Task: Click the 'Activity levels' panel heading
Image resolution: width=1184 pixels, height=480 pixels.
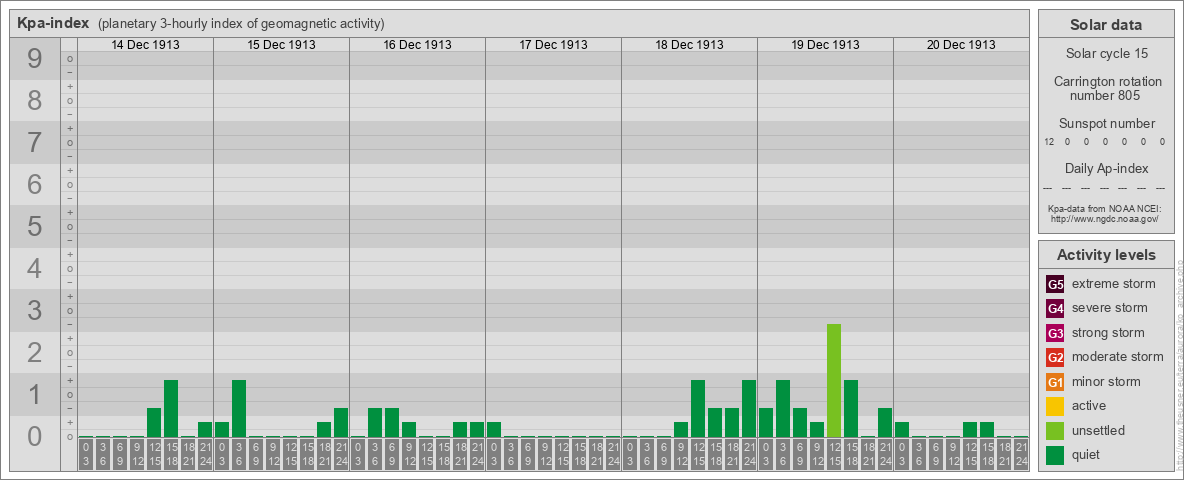Action: coord(1106,255)
